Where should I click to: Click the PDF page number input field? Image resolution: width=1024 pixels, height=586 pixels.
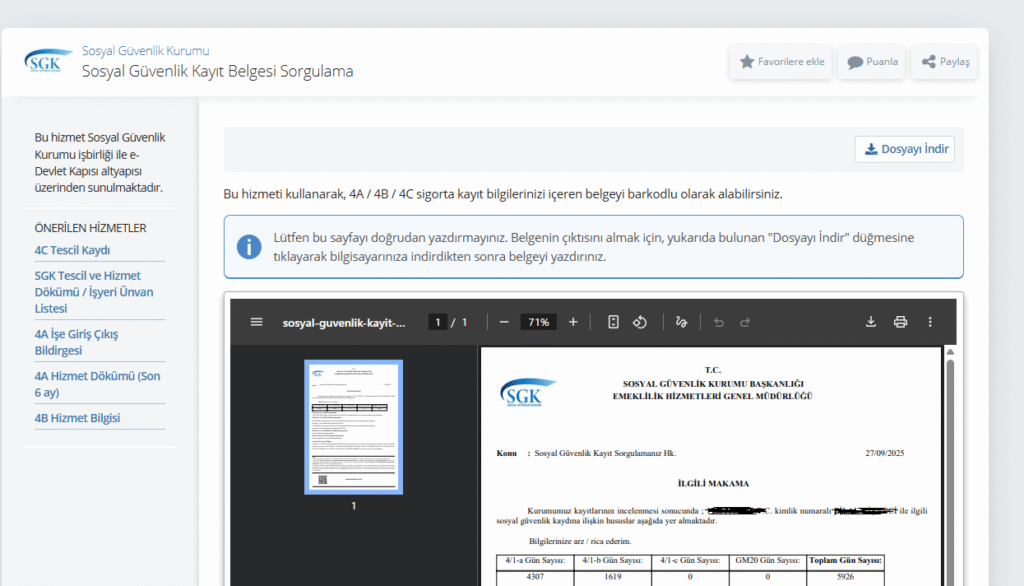pyautogui.click(x=437, y=322)
